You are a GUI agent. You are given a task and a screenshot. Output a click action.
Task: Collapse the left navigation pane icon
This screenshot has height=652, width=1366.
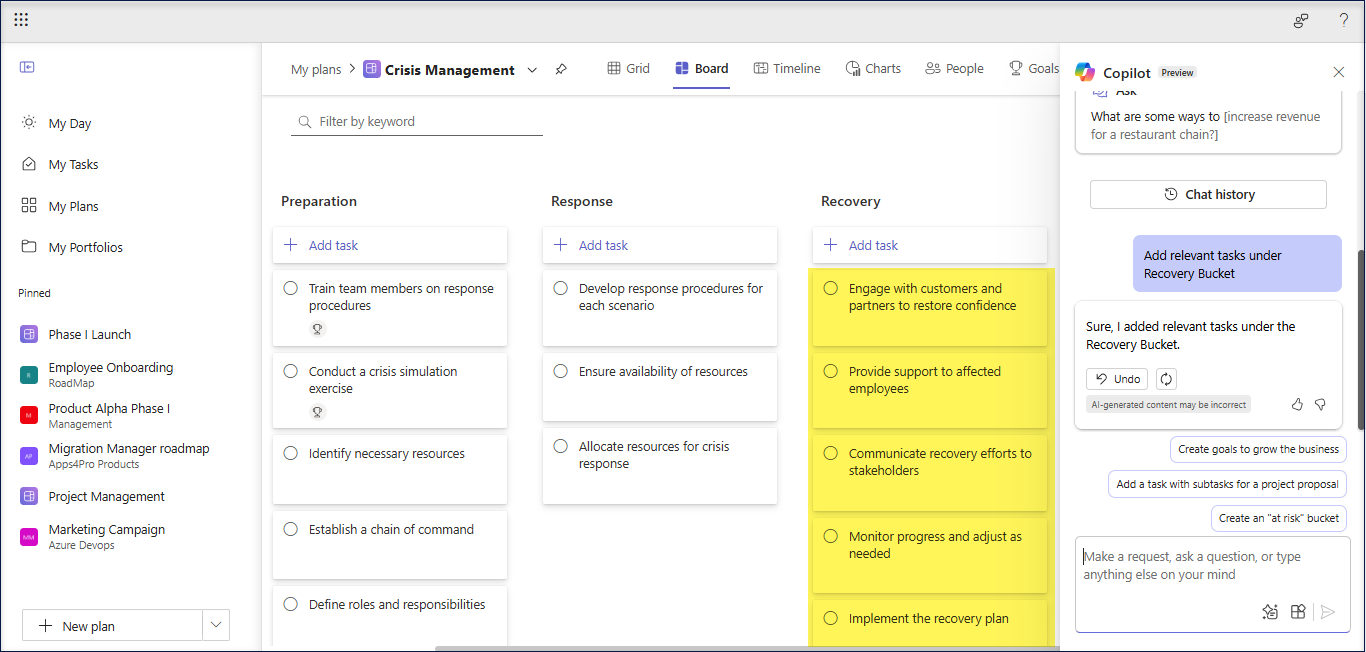pyautogui.click(x=27, y=67)
